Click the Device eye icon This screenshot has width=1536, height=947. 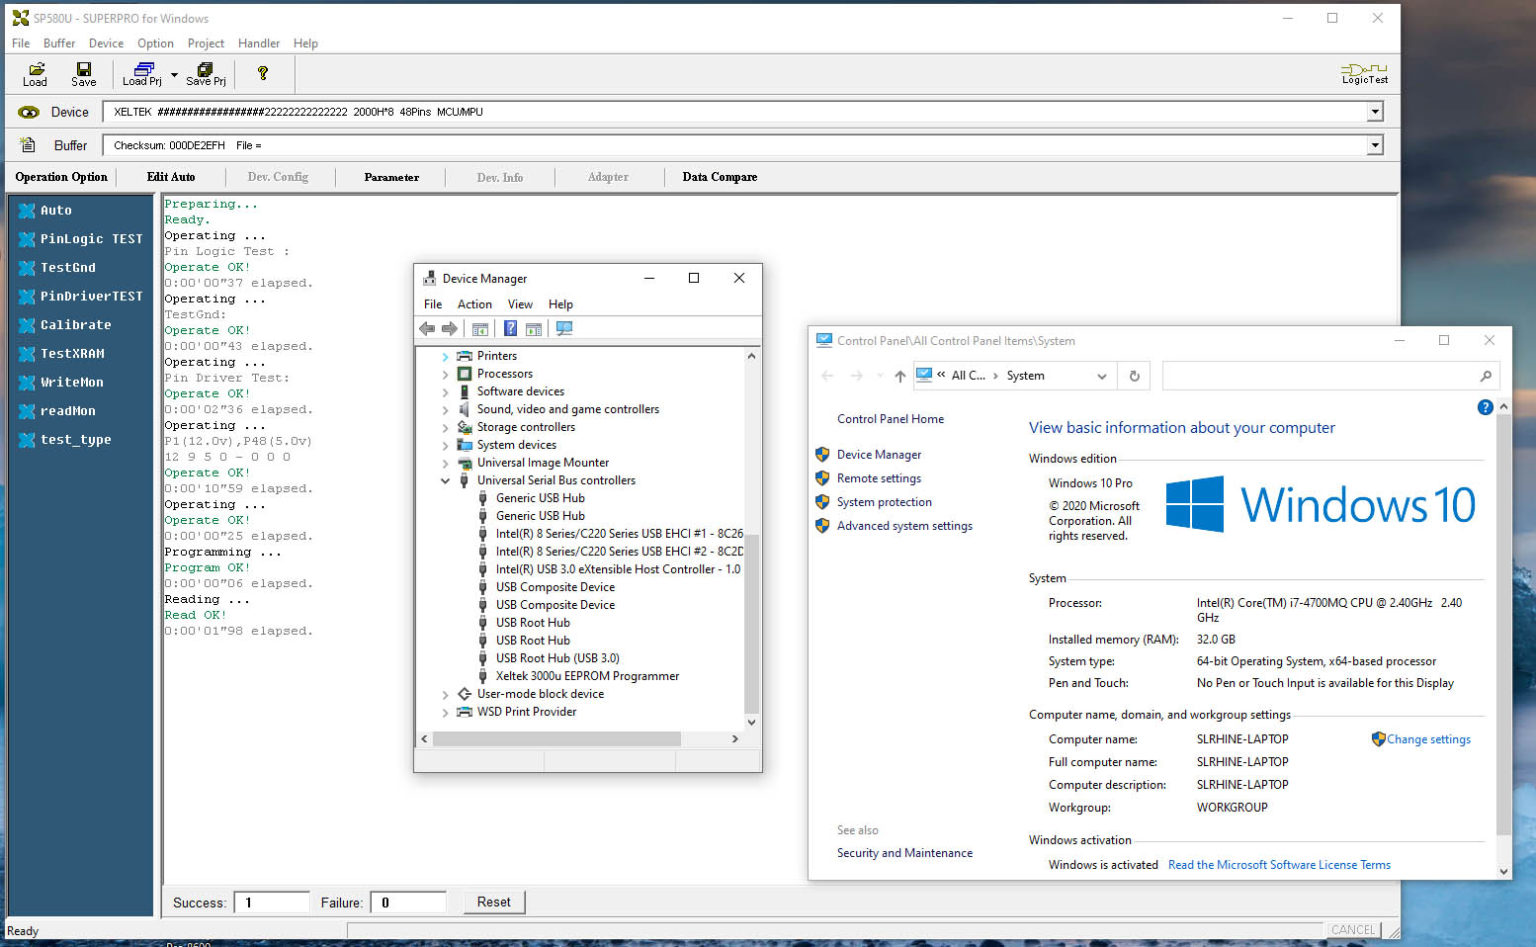point(29,112)
